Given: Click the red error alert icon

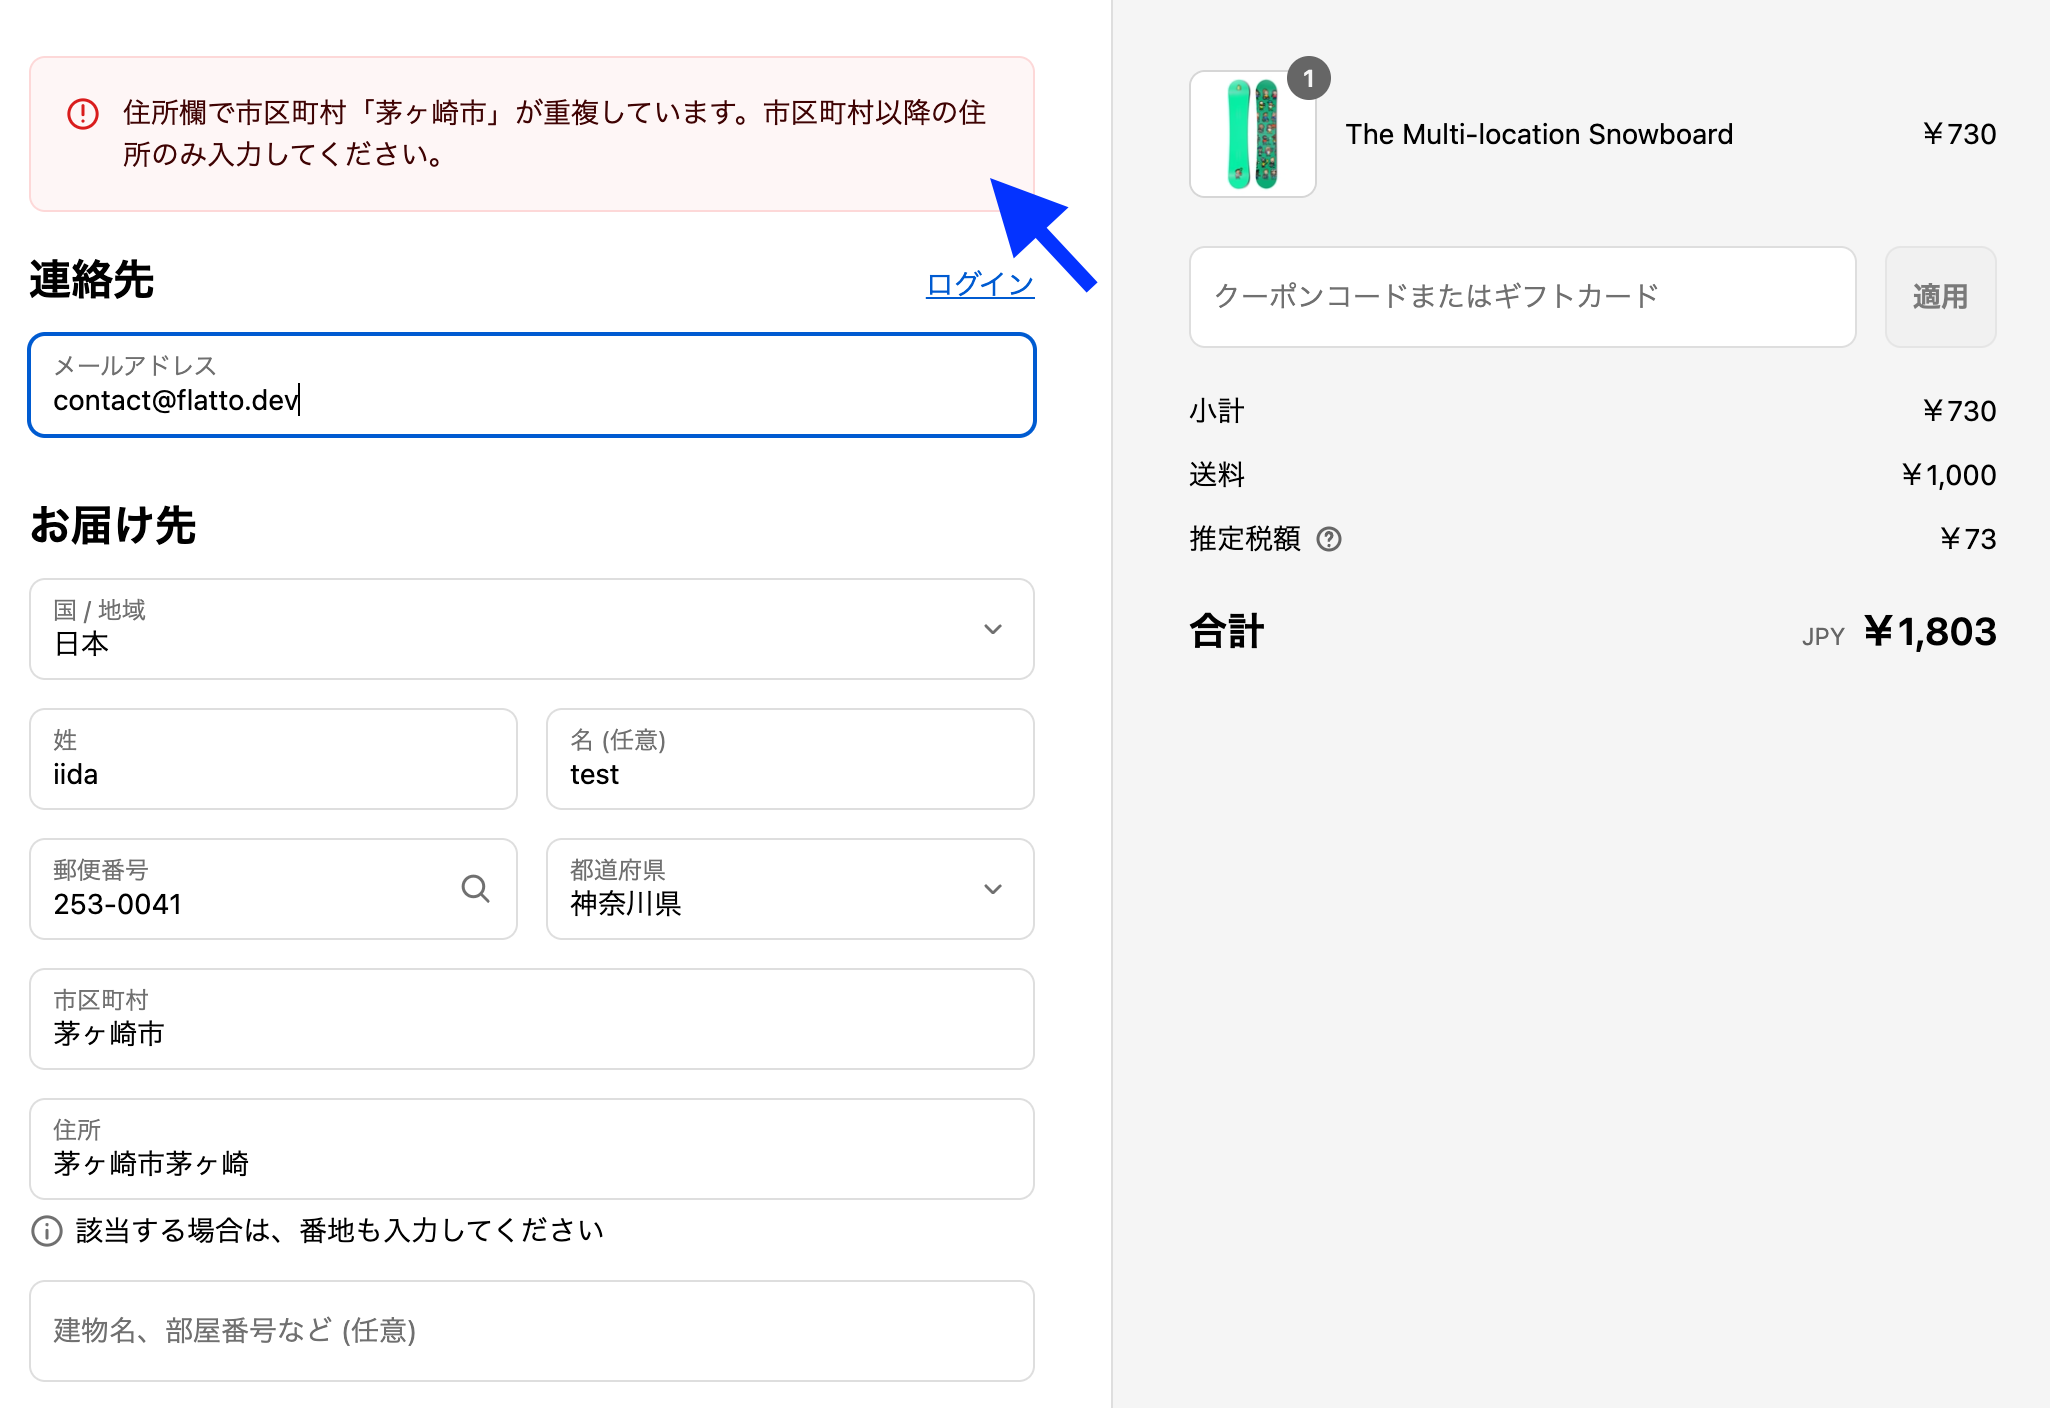Looking at the screenshot, I should [x=83, y=114].
